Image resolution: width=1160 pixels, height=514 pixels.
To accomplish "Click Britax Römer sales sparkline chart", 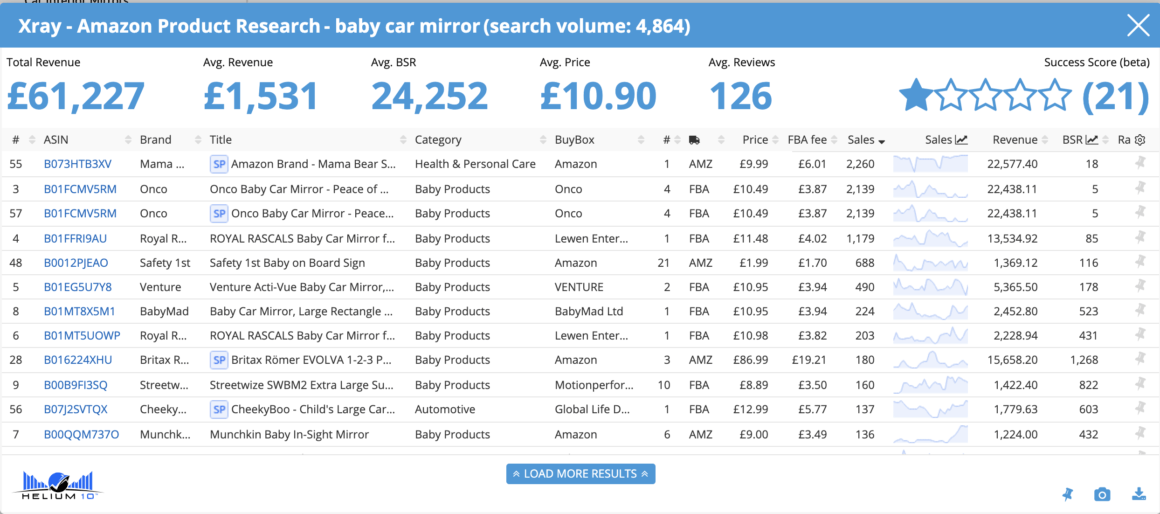I will (931, 361).
